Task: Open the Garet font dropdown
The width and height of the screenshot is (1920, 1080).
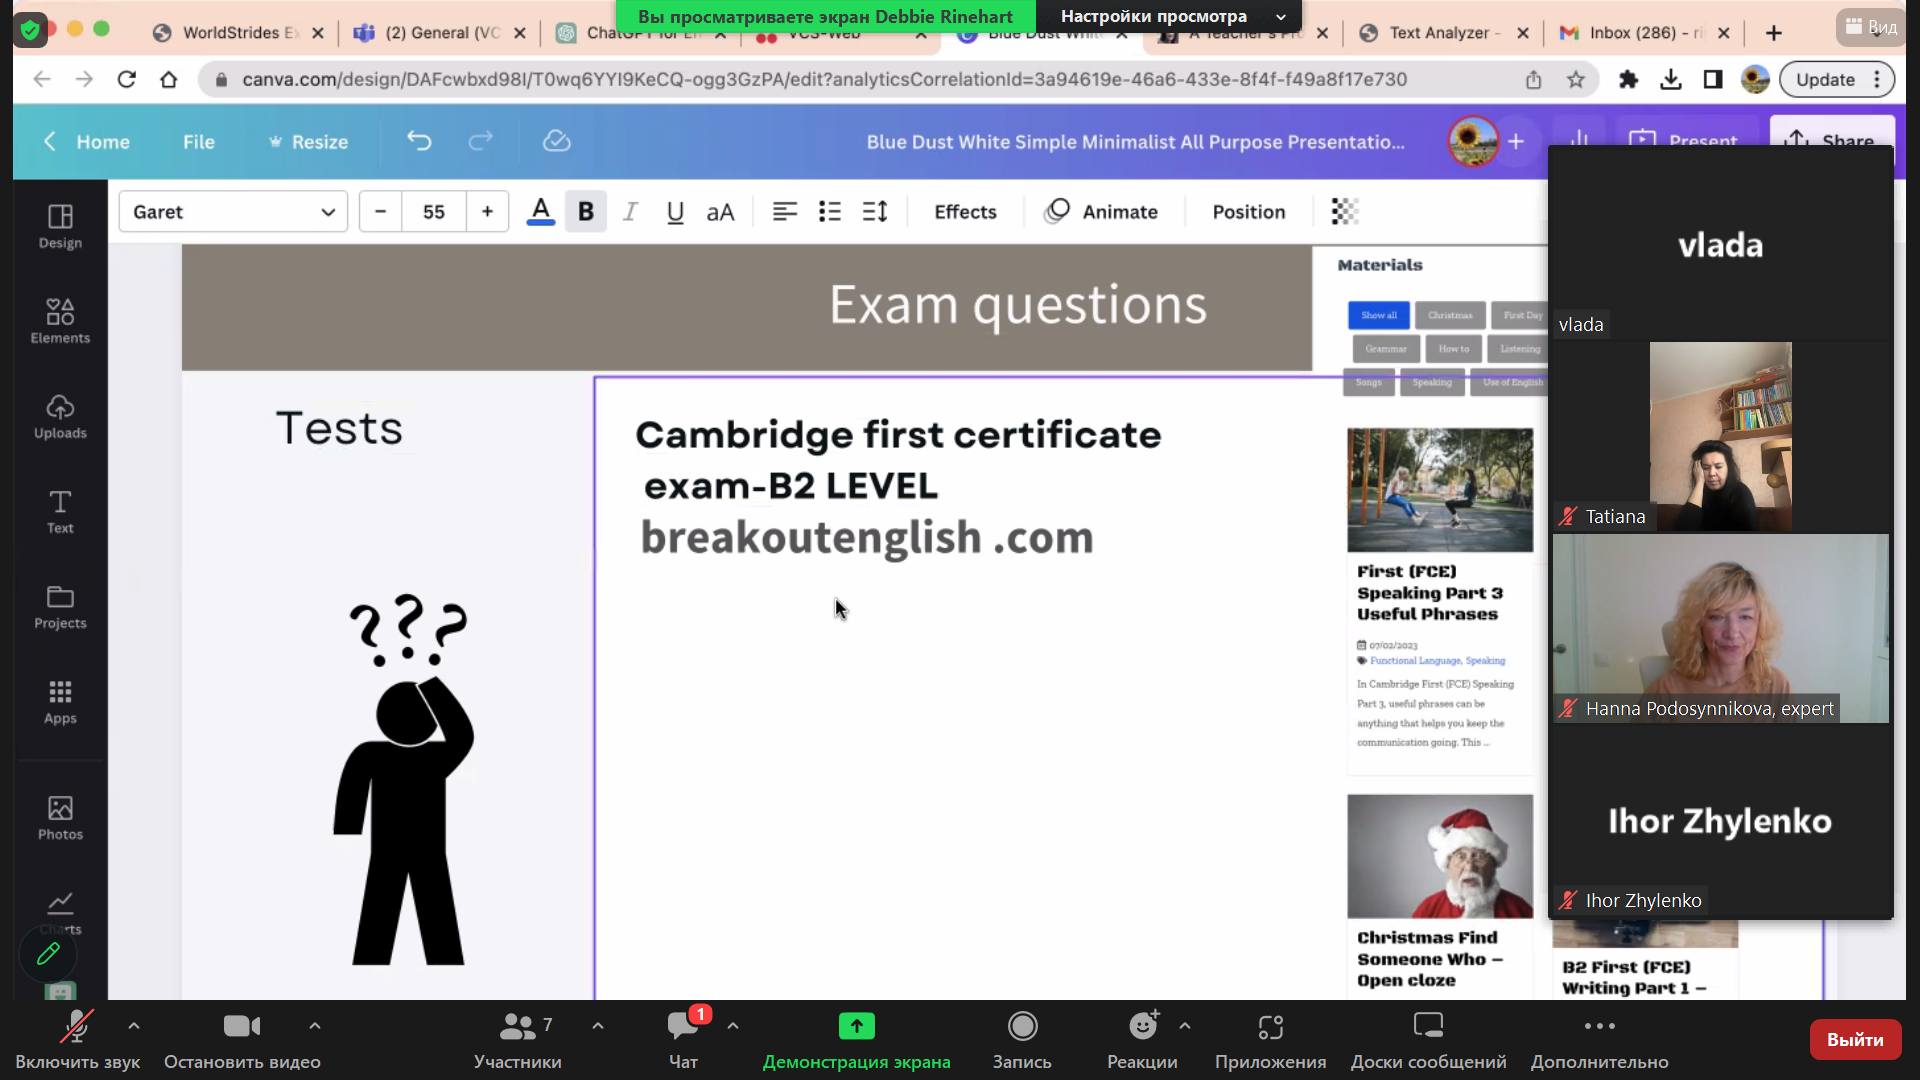Action: coord(233,211)
